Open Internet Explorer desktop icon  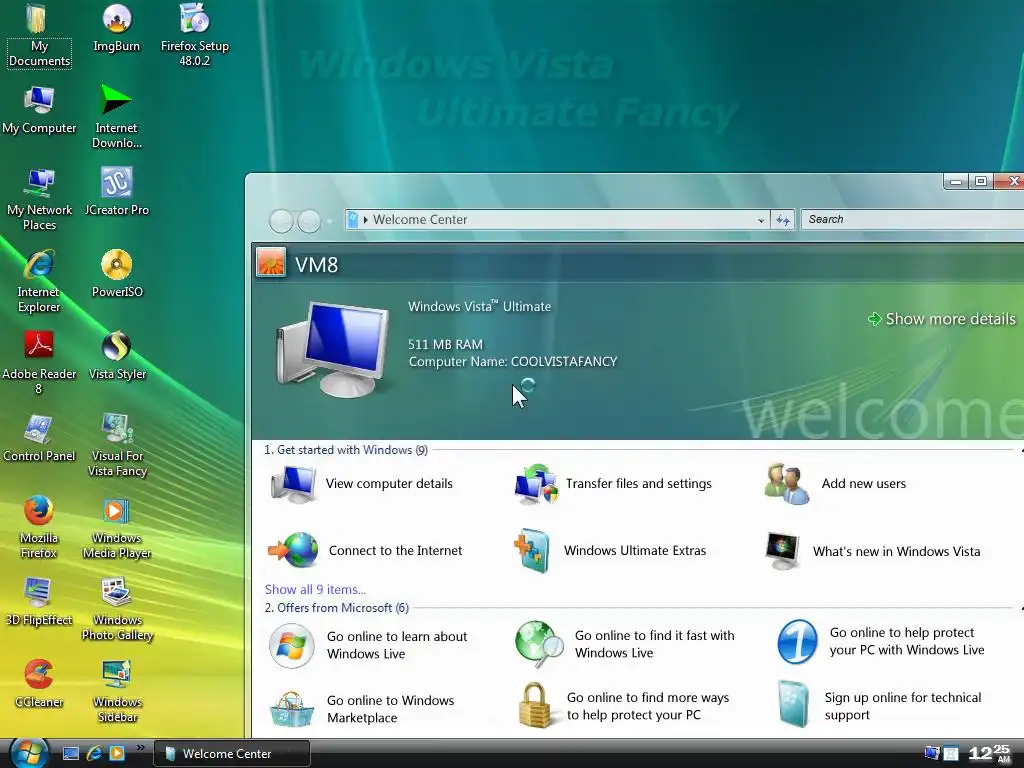click(39, 281)
